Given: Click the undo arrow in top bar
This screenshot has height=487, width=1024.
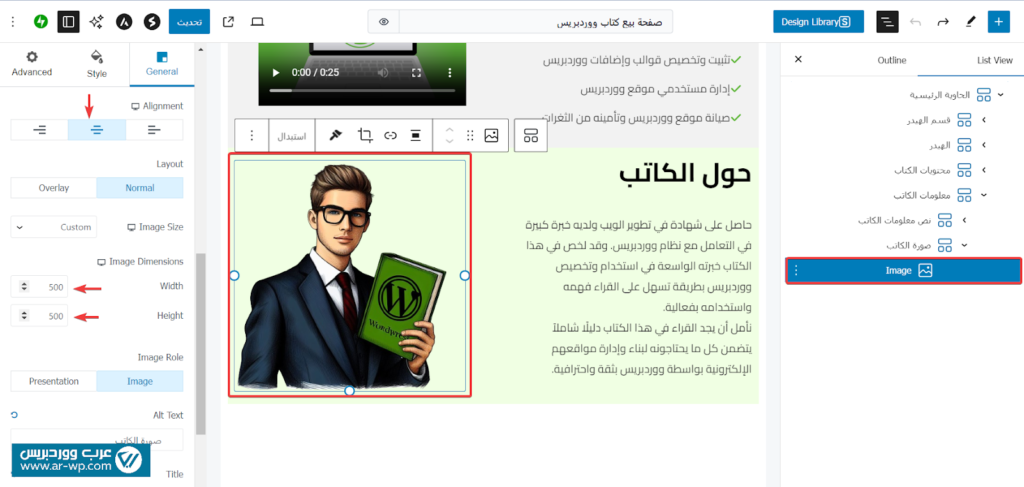Looking at the screenshot, I should [x=916, y=22].
